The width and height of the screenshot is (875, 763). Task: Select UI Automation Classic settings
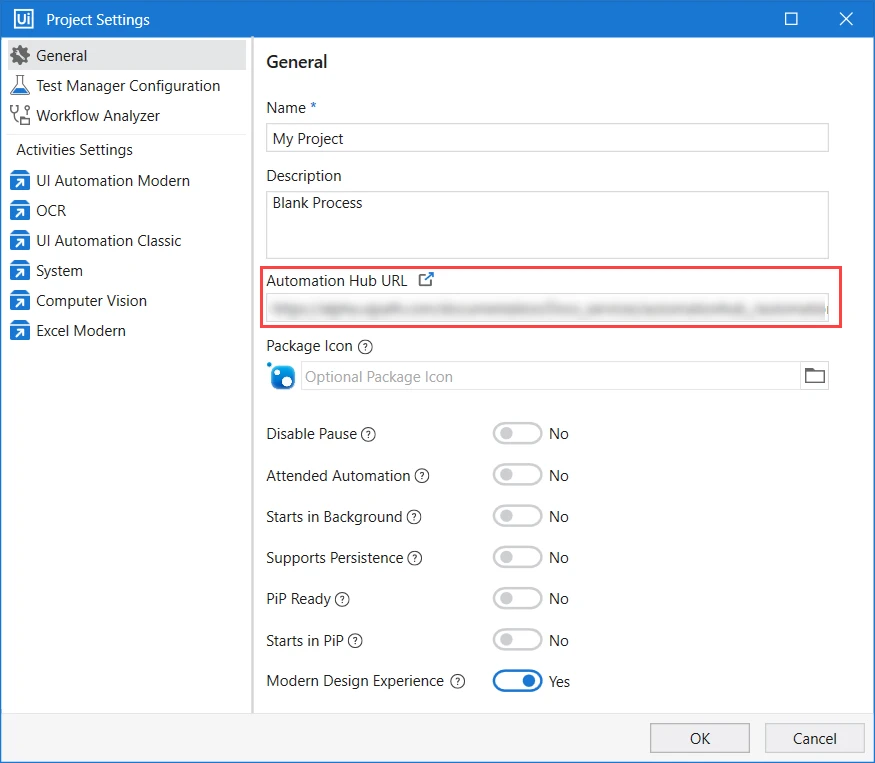tap(127, 241)
